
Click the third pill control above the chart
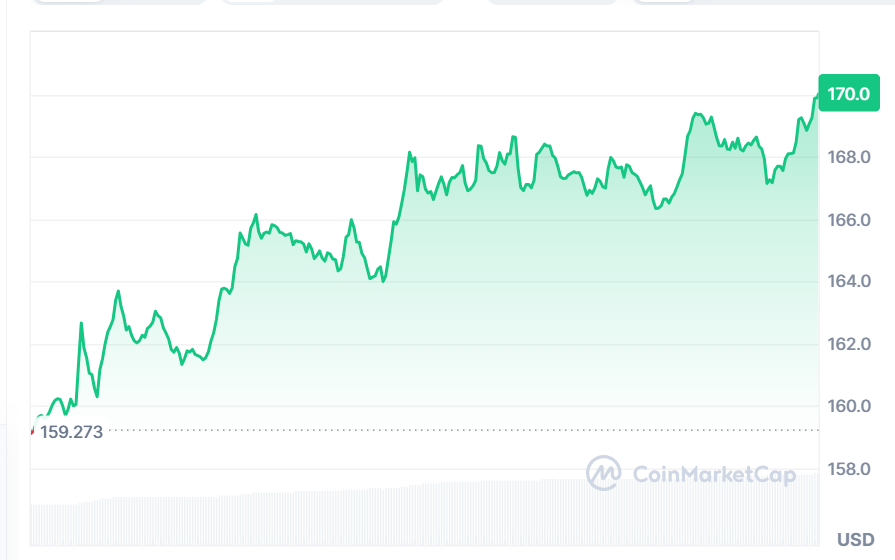[552, 2]
